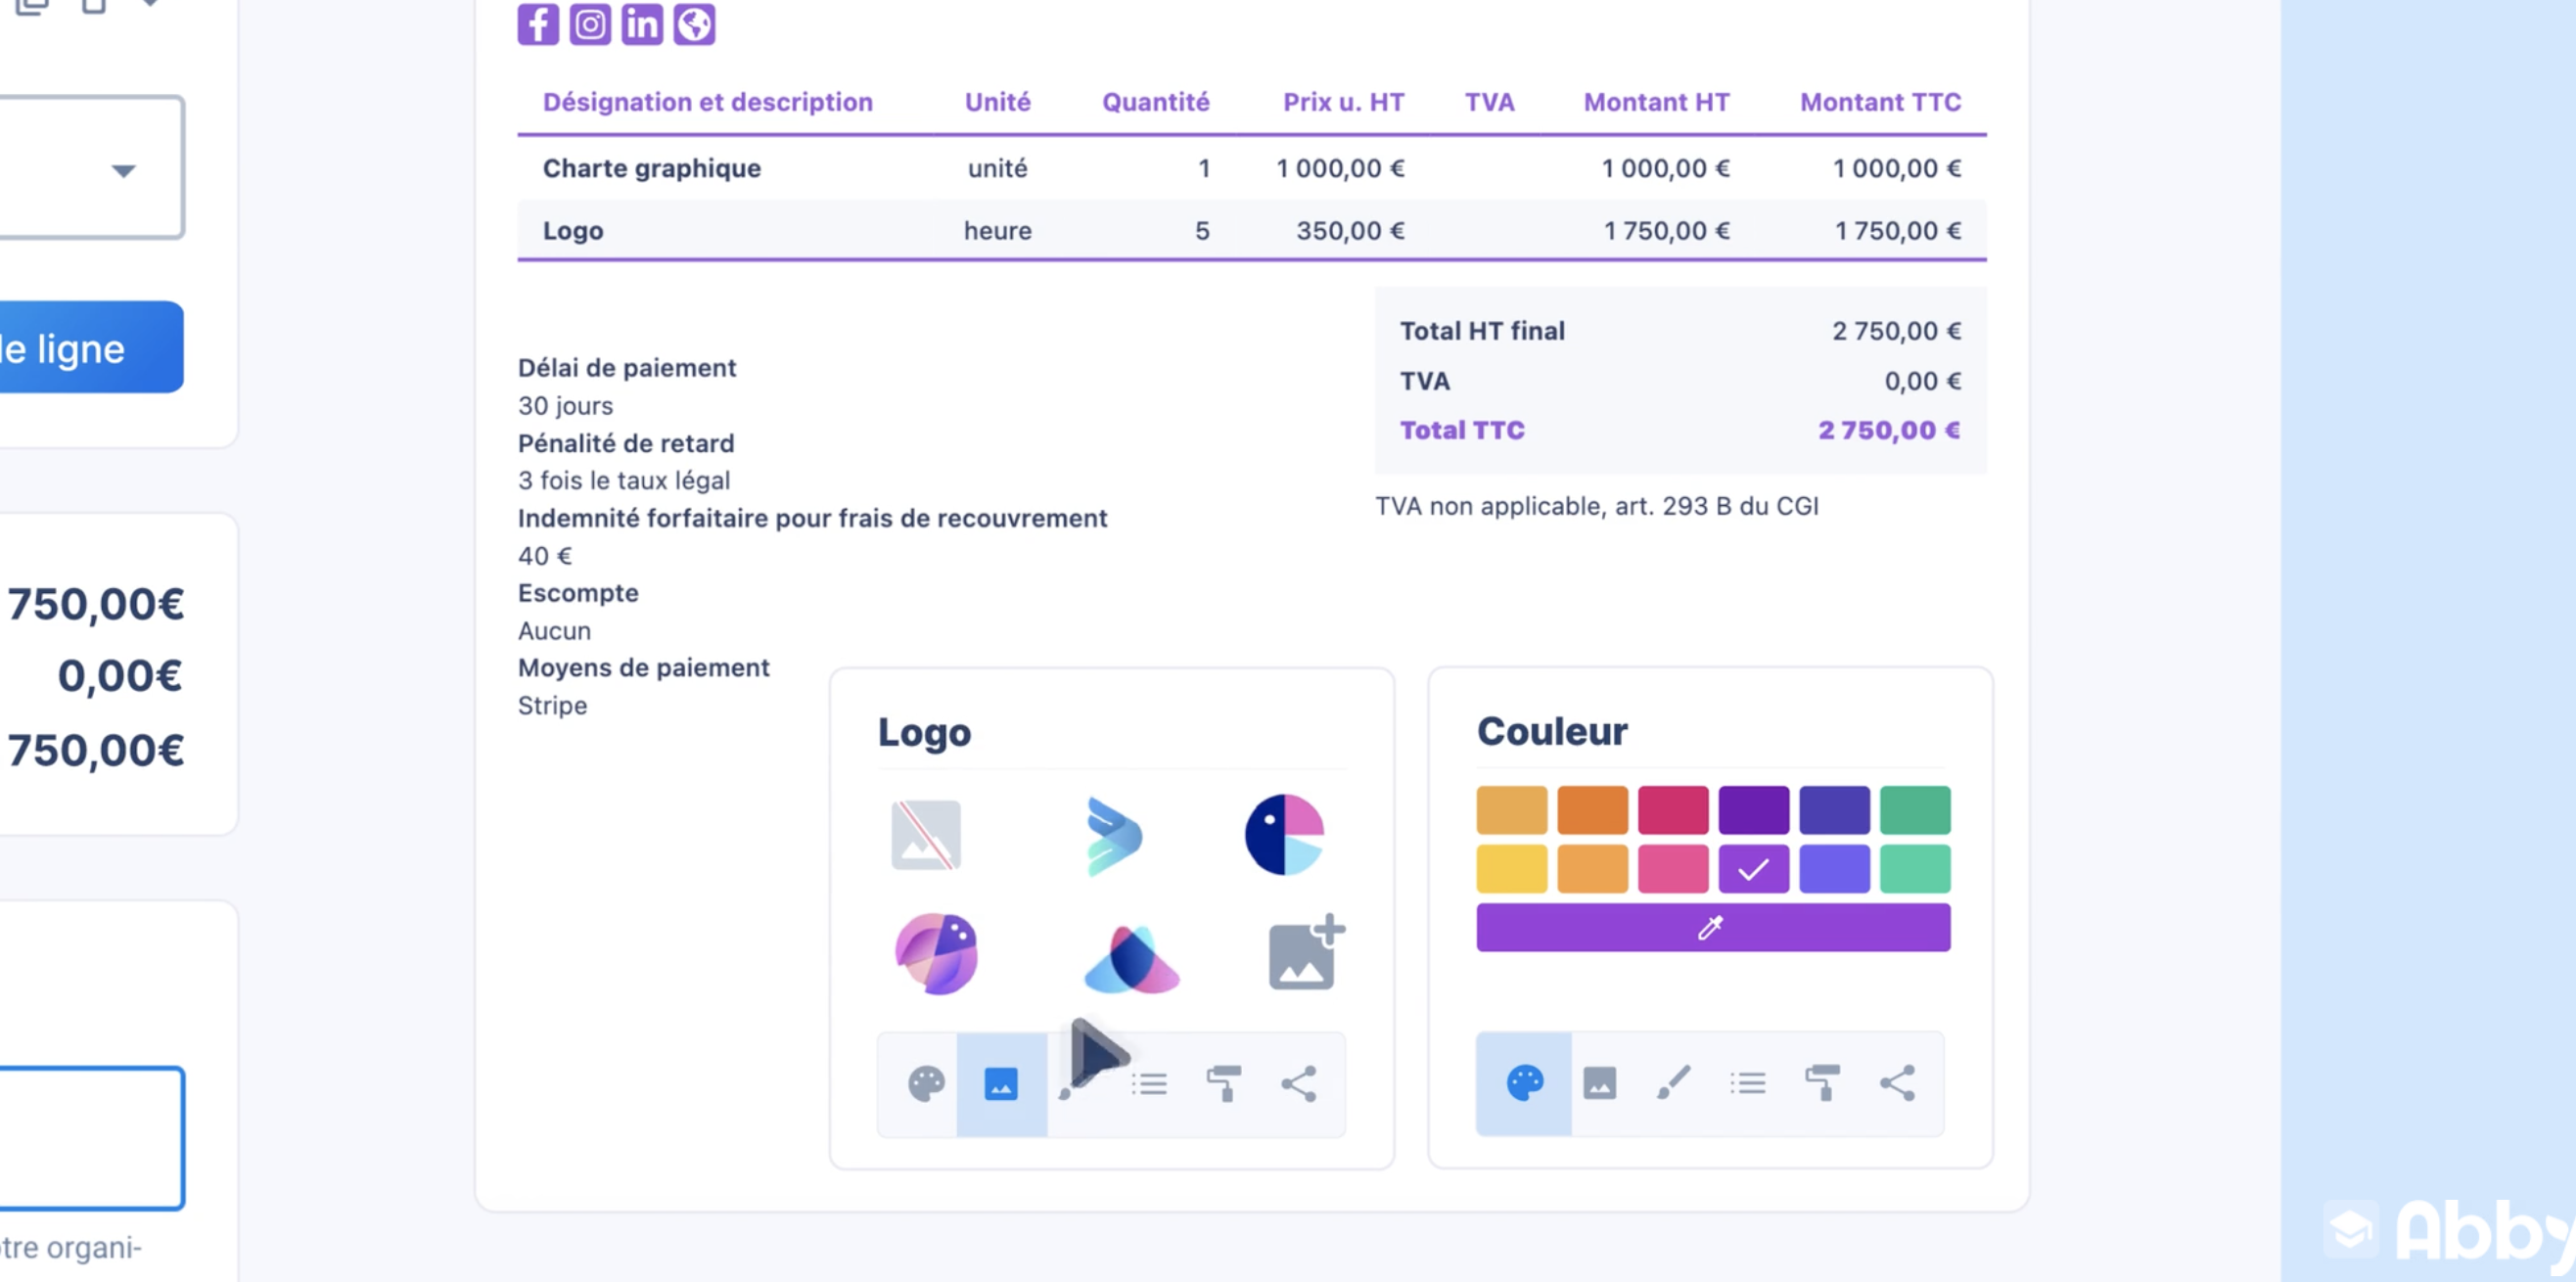Choose the purple swirl sphere logo
2576x1282 pixels.
pyautogui.click(x=937, y=953)
